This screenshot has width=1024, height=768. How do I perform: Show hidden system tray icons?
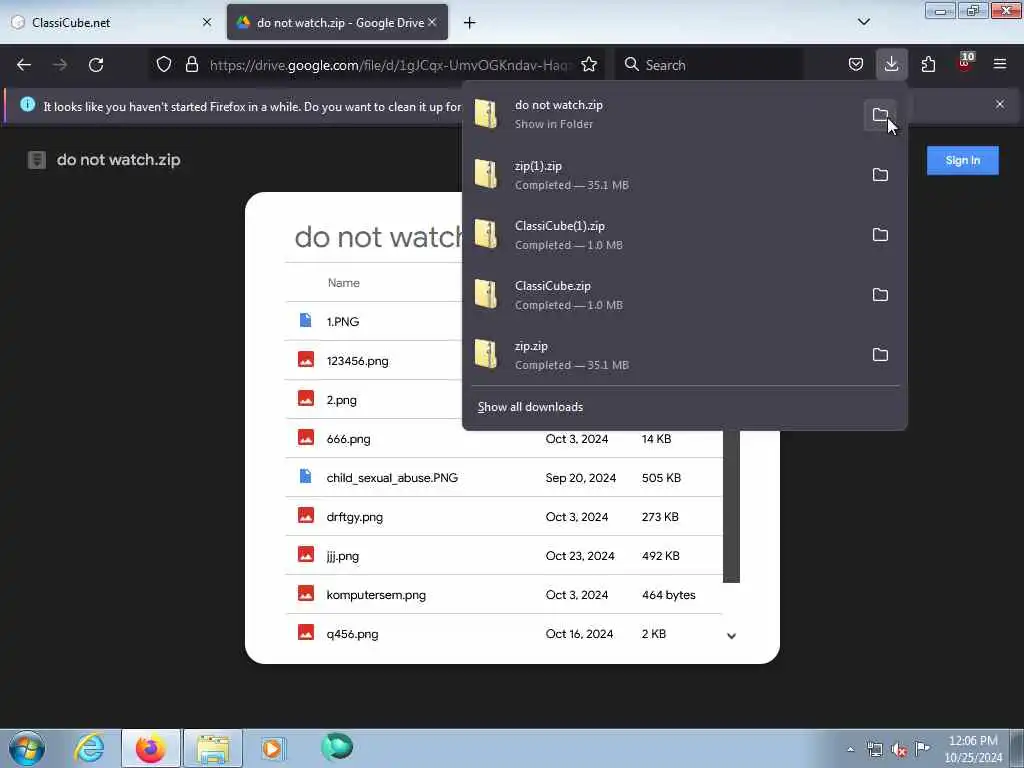click(850, 750)
